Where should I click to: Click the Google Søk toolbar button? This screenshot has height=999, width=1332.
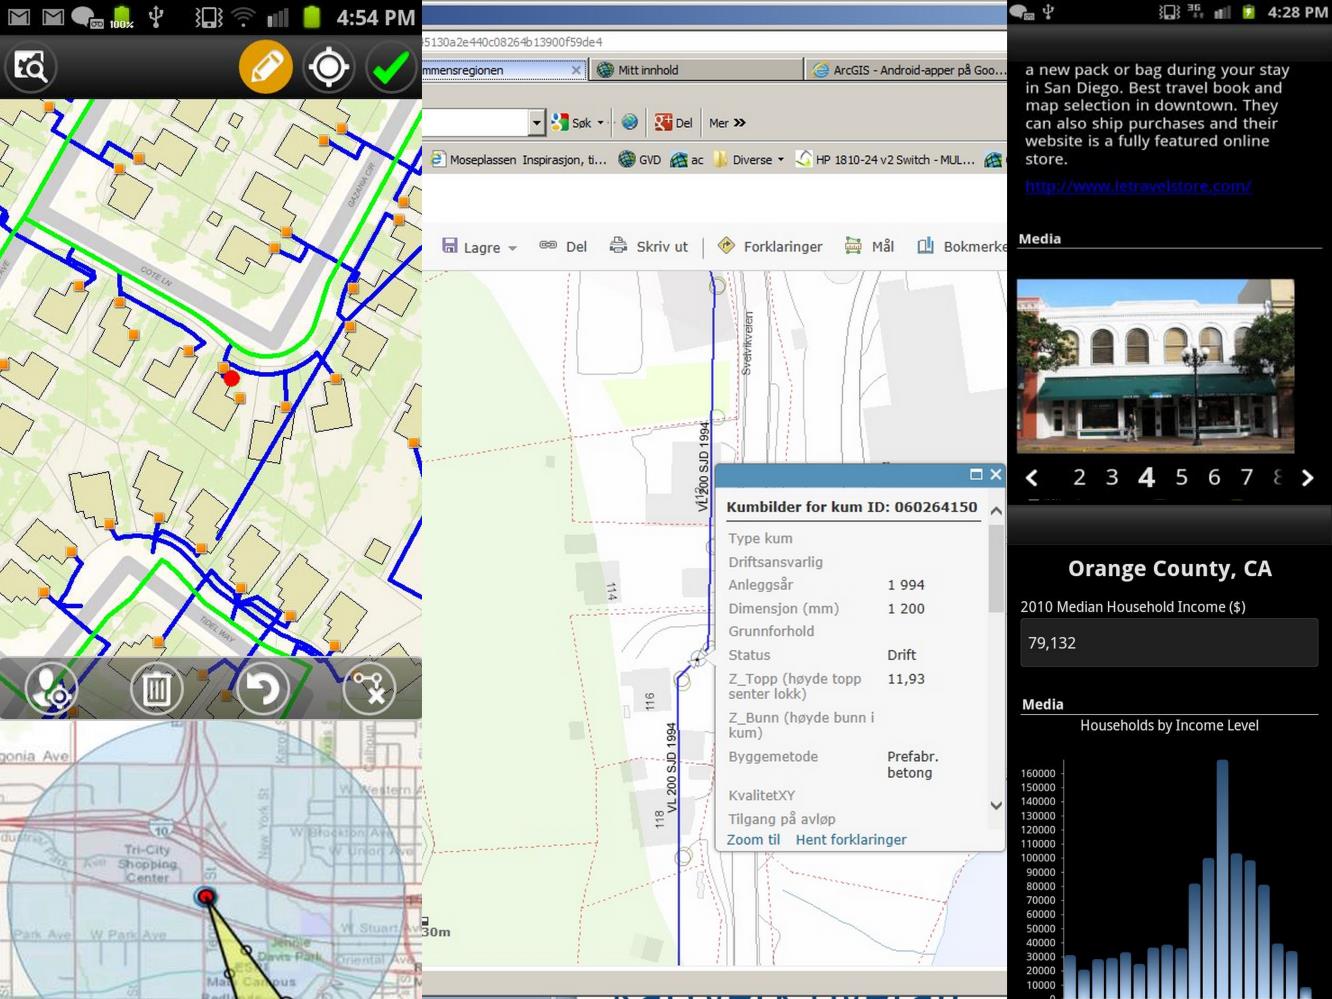(572, 123)
